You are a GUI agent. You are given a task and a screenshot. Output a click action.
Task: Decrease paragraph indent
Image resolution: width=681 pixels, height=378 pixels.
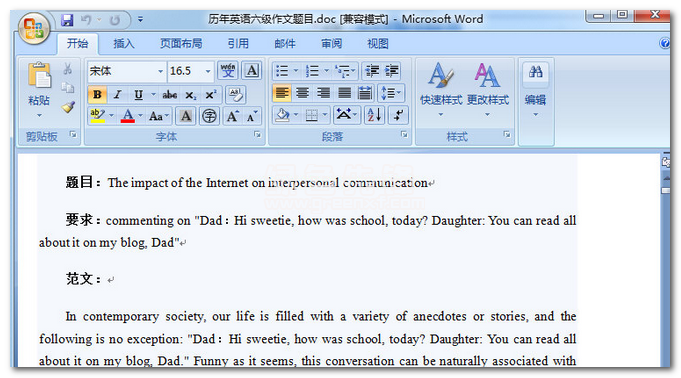(372, 70)
